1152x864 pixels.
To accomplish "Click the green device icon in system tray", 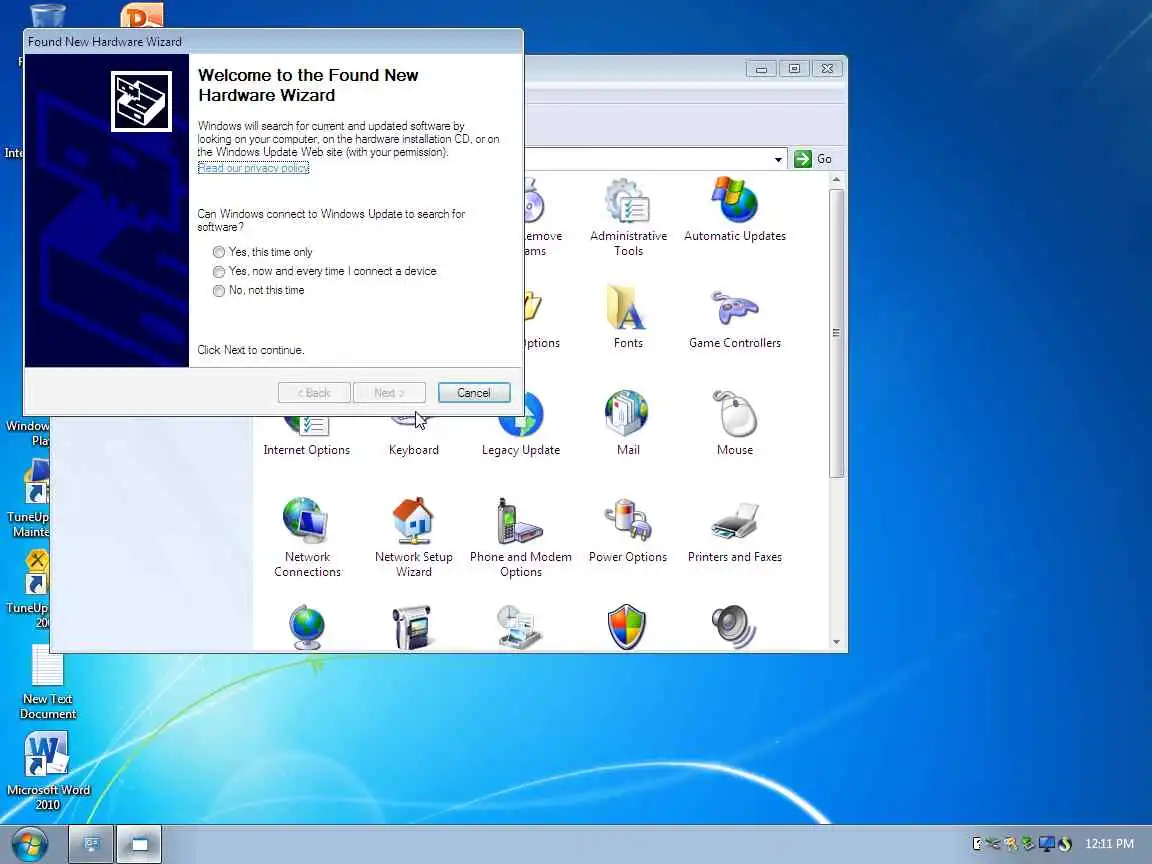I will [1028, 843].
